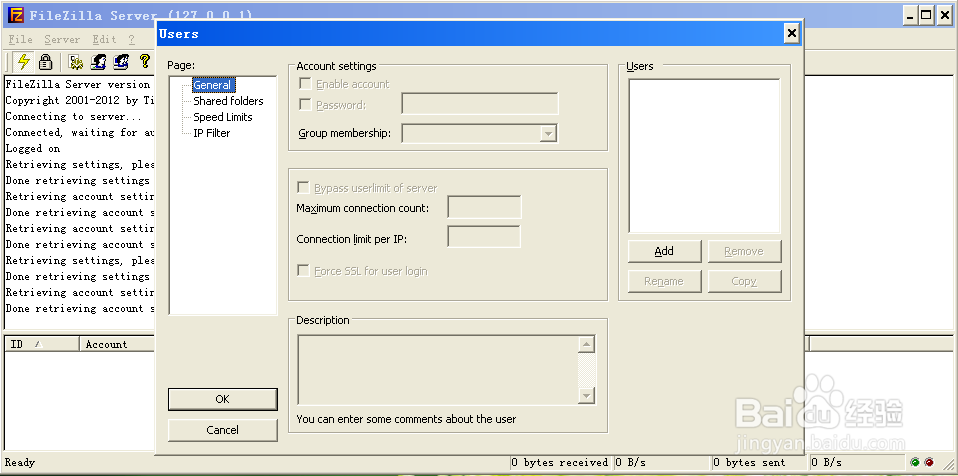The width and height of the screenshot is (958, 476).
Task: Minimize the FileZilla Server window
Action: pos(910,16)
